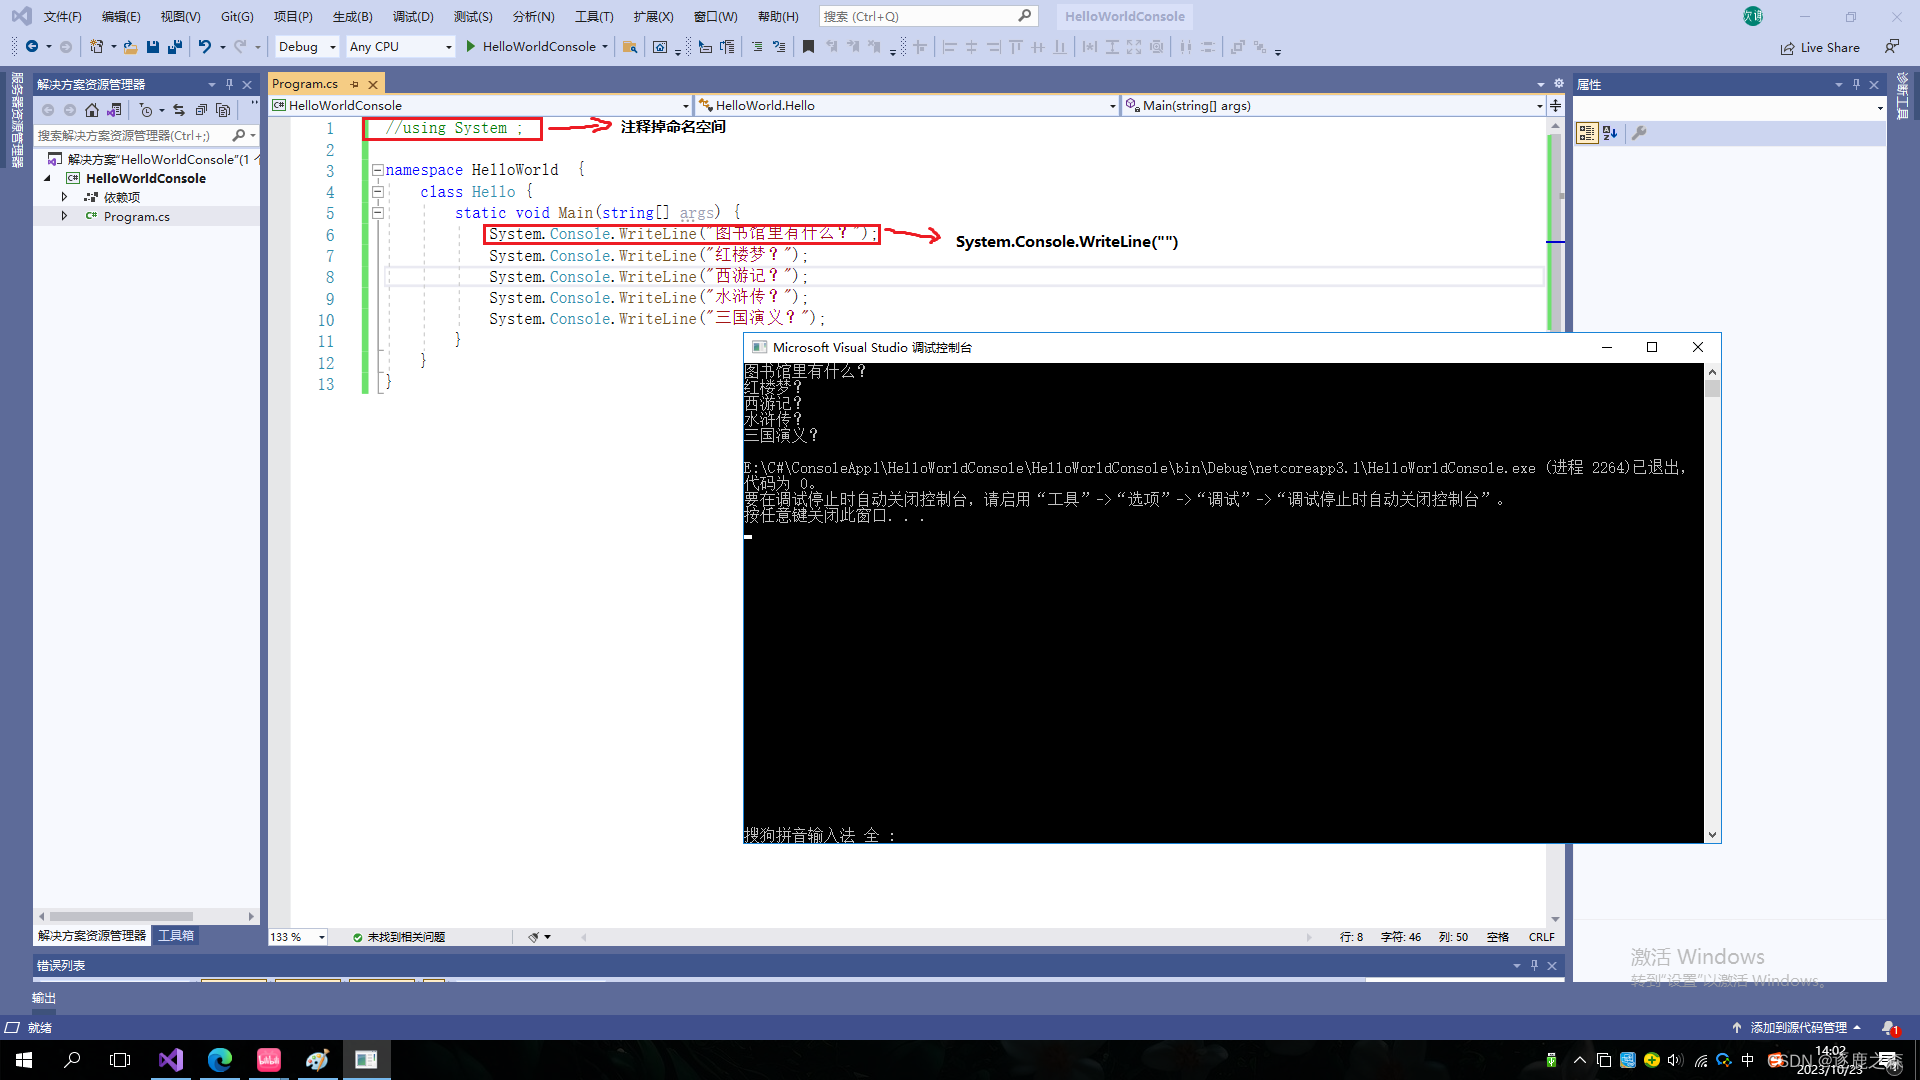The image size is (1920, 1080).
Task: Select the HelloWorldConsole project node
Action: click(146, 178)
